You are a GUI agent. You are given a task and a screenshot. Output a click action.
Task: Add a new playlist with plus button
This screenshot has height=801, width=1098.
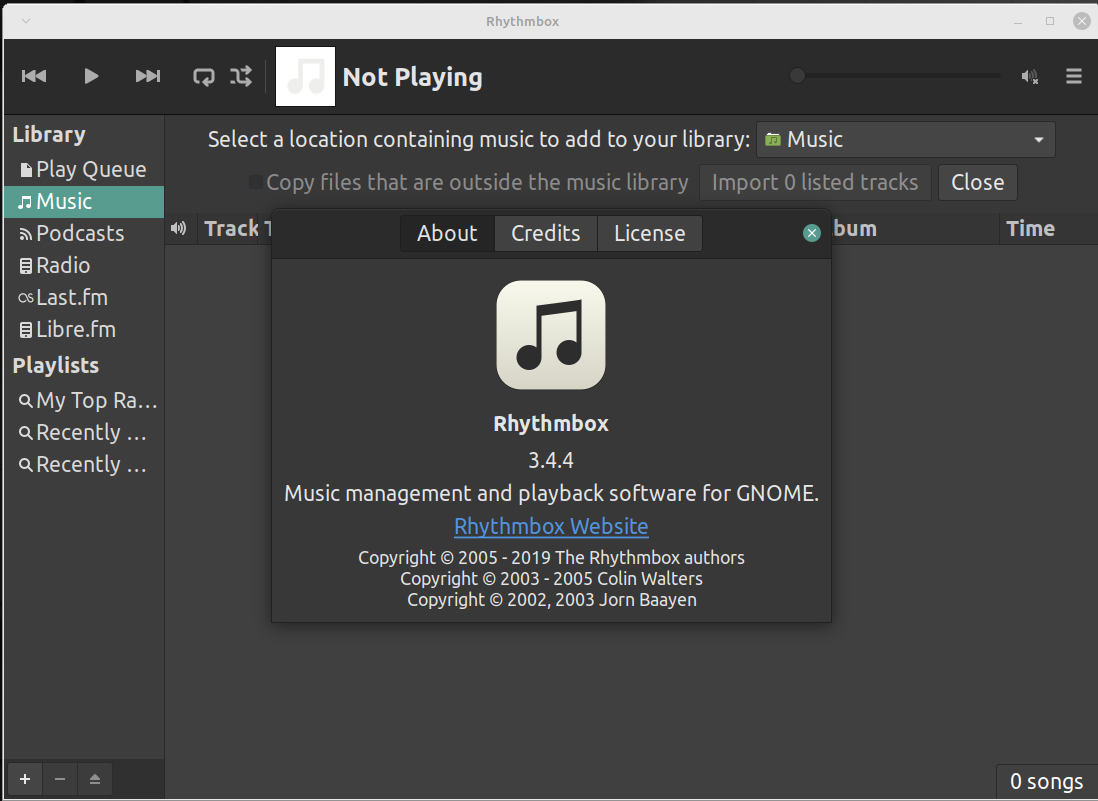tap(25, 779)
